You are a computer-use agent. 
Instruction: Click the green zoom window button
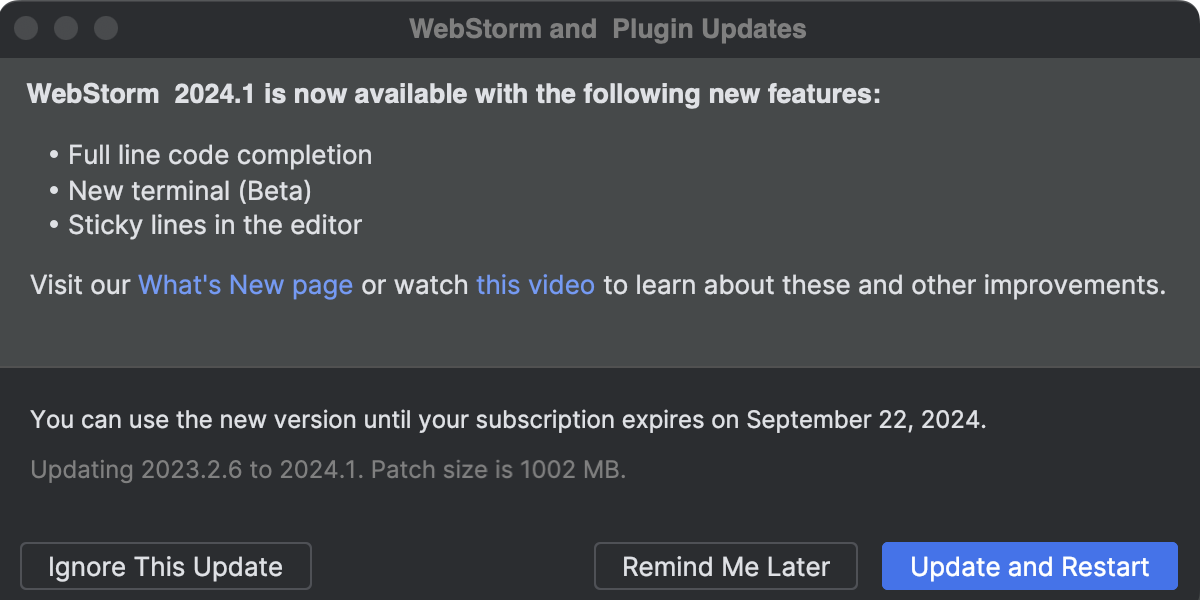click(x=106, y=29)
